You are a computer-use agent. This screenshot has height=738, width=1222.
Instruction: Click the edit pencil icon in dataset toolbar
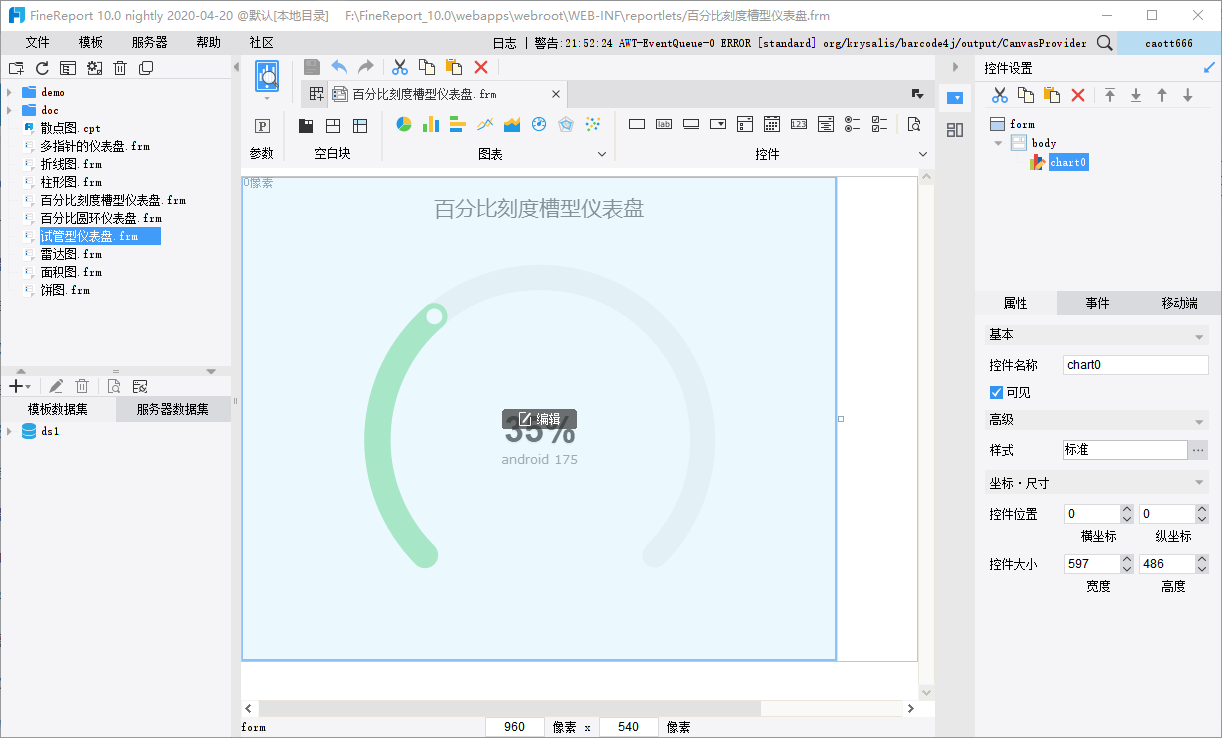pos(57,386)
